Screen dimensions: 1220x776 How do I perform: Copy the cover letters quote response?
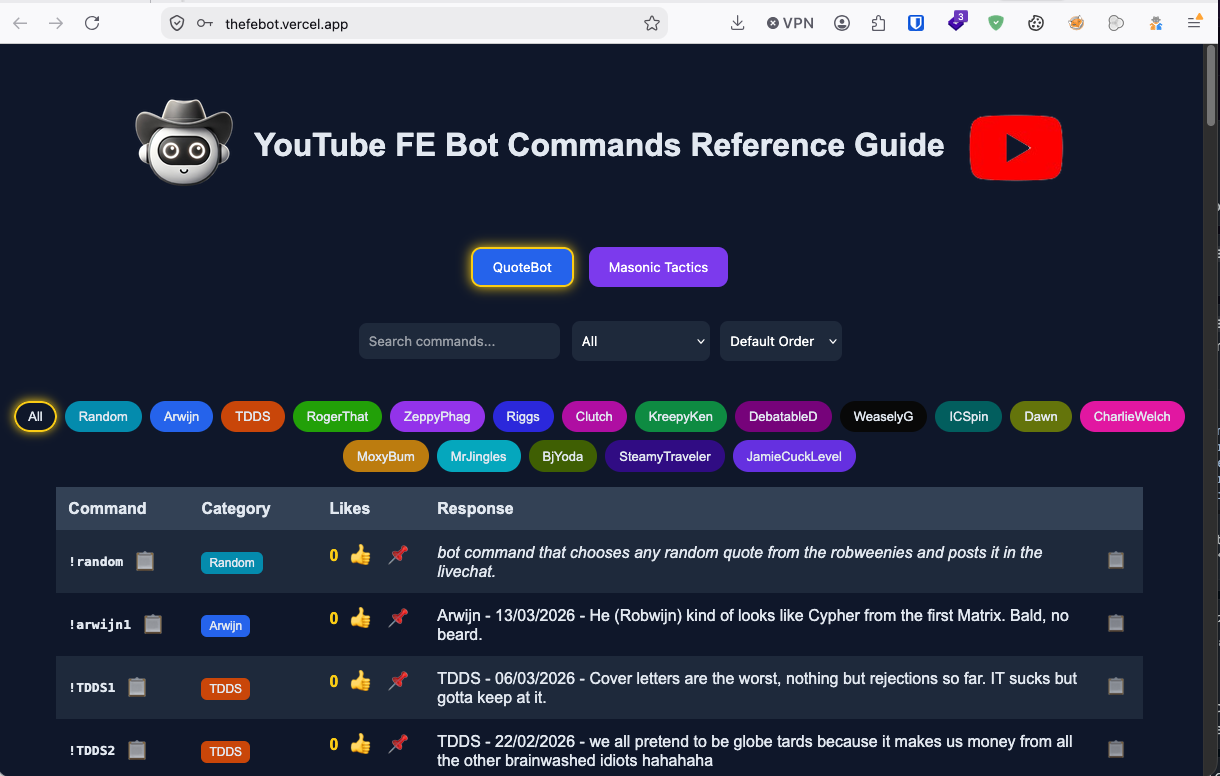pyautogui.click(x=1116, y=686)
